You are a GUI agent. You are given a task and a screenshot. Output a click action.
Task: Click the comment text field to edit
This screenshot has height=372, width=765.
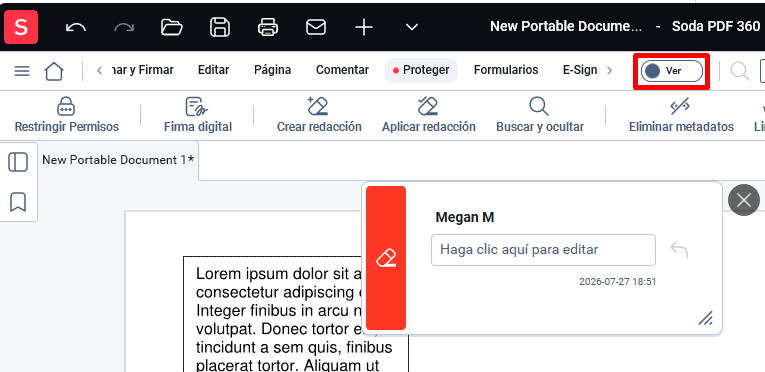pos(543,250)
